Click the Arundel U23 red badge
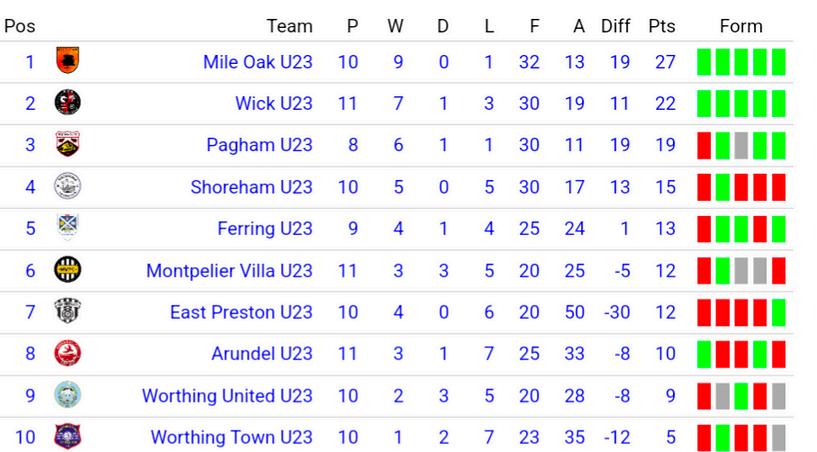 tap(67, 353)
